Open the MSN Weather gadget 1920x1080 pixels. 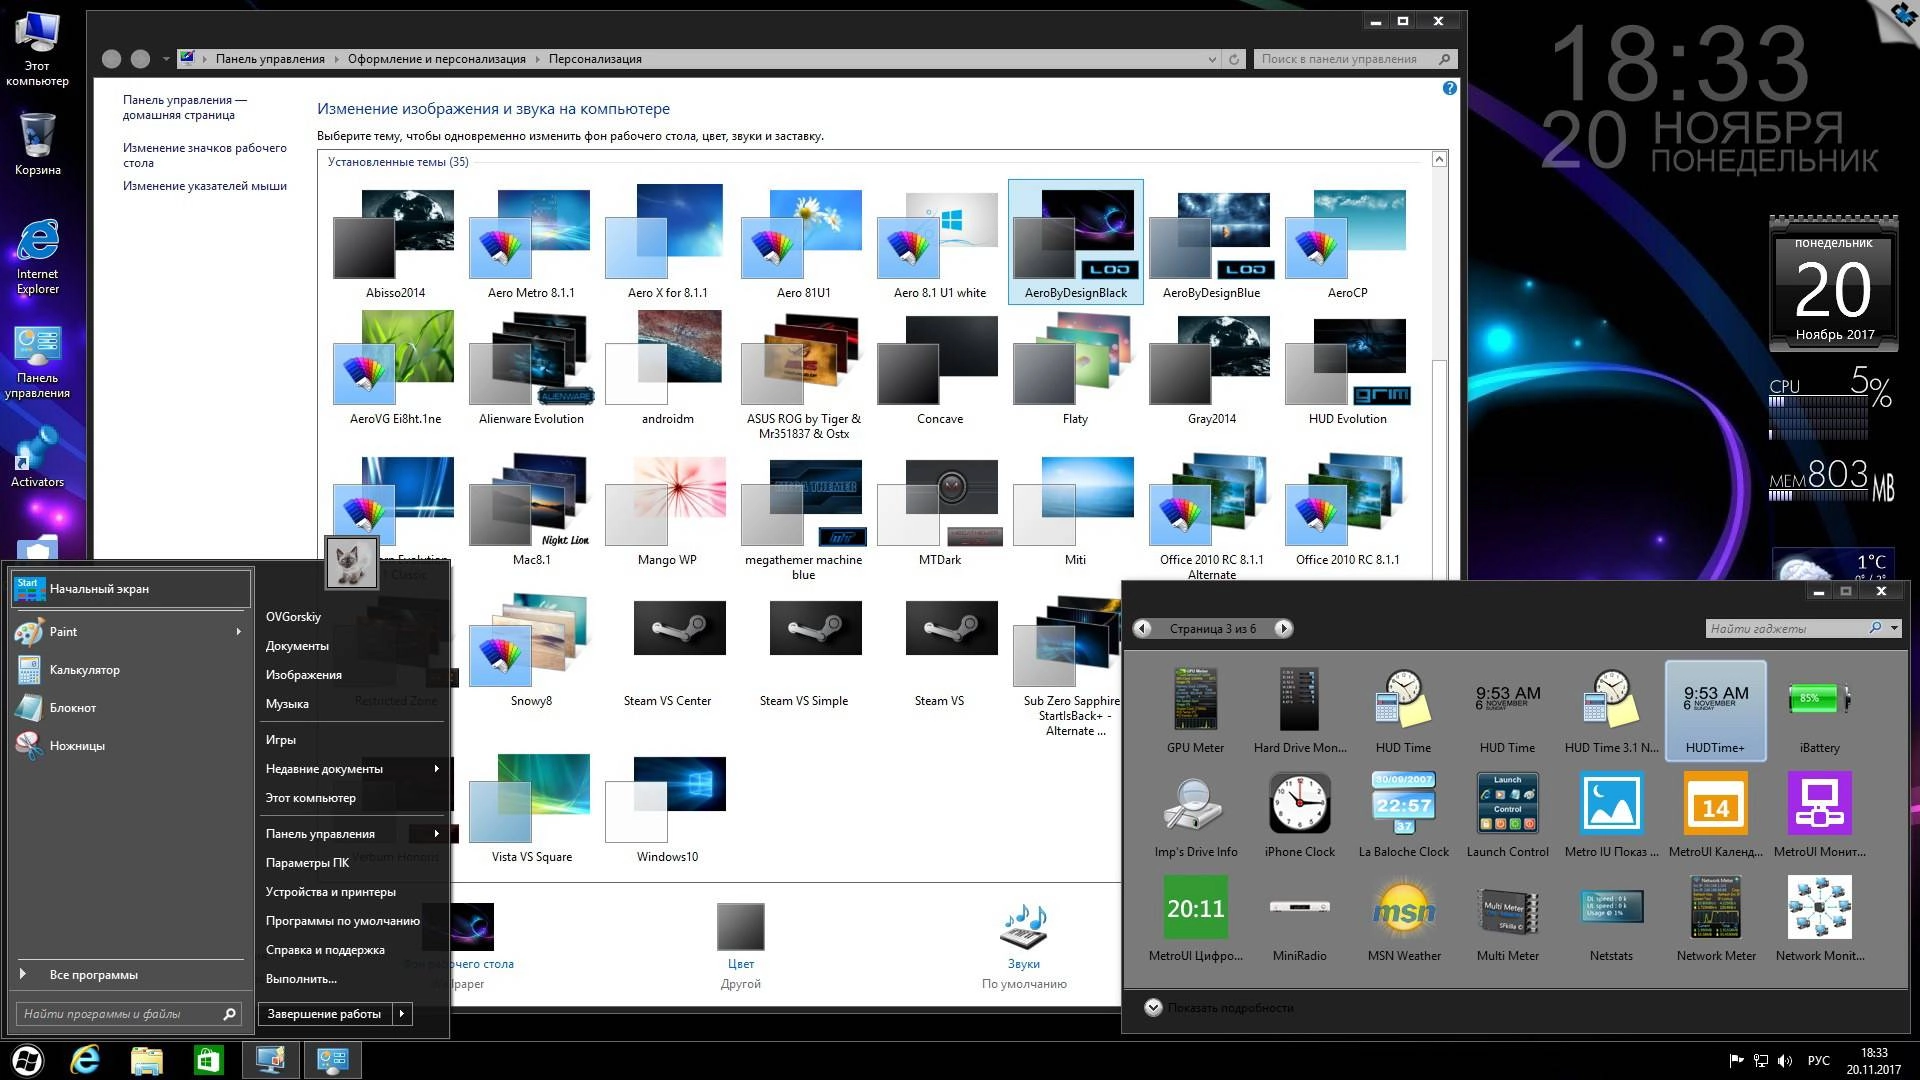point(1403,910)
